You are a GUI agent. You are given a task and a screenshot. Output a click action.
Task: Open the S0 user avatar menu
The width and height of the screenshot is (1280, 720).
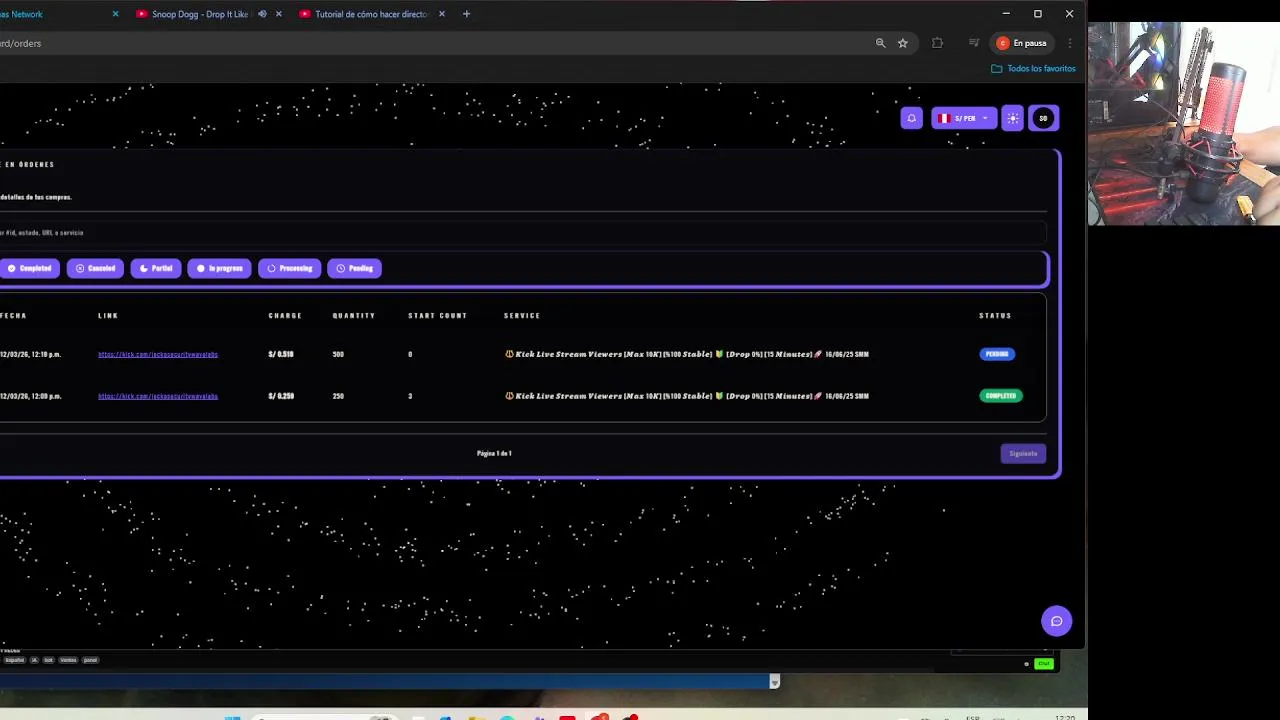pyautogui.click(x=1043, y=118)
